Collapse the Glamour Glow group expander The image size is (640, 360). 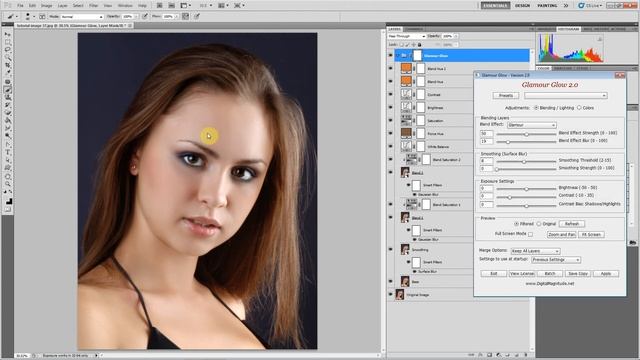coord(397,56)
